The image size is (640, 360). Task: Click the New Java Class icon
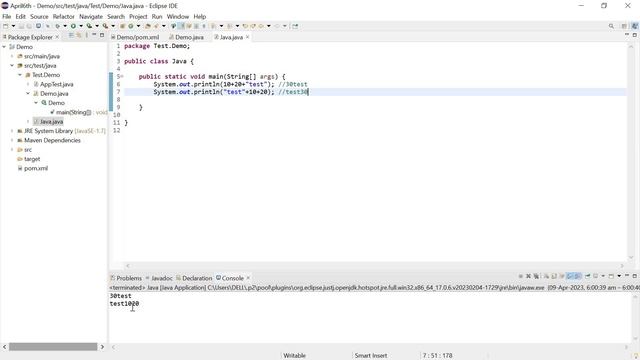[131, 26]
